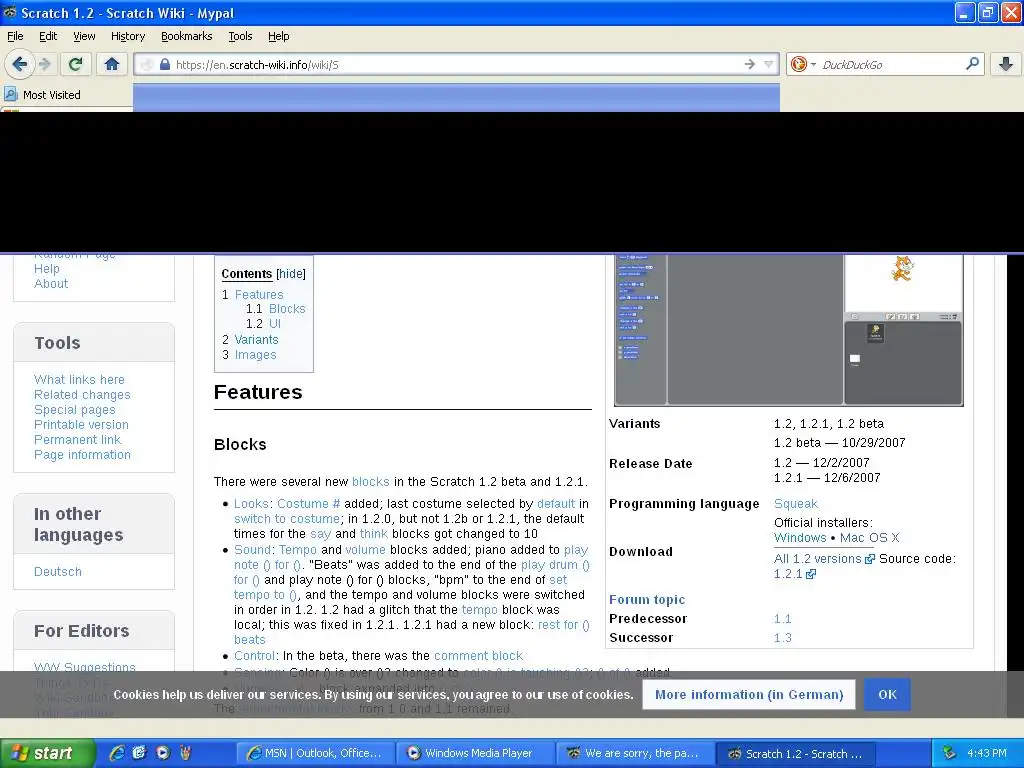Screen dimensions: 1024x768
Task: Jump to Features in contents
Action: coord(259,295)
